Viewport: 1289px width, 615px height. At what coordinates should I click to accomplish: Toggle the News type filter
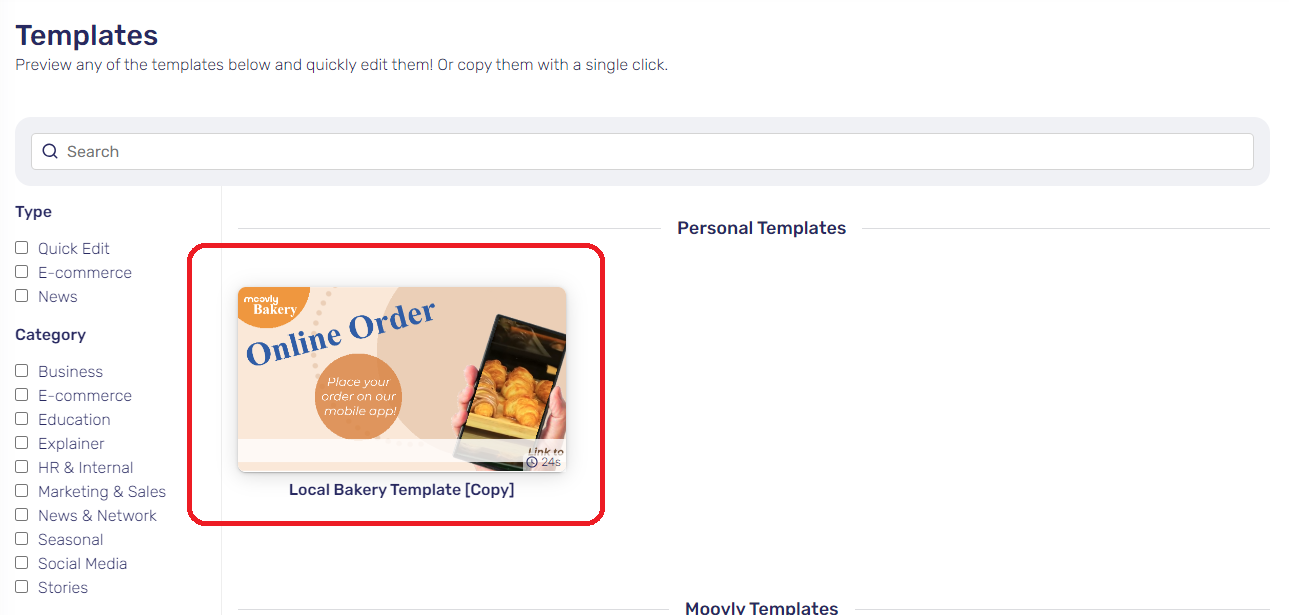[x=22, y=296]
